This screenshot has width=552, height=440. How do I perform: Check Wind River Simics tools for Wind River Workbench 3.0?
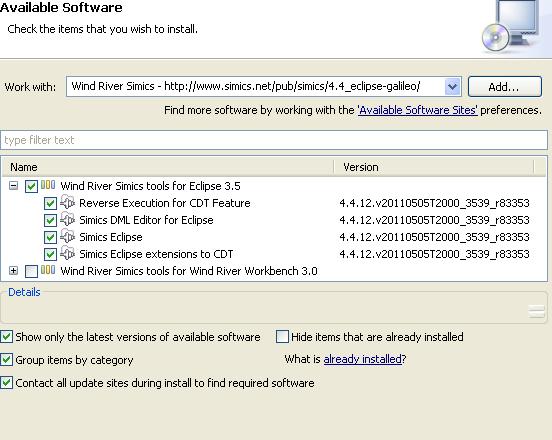click(31, 271)
